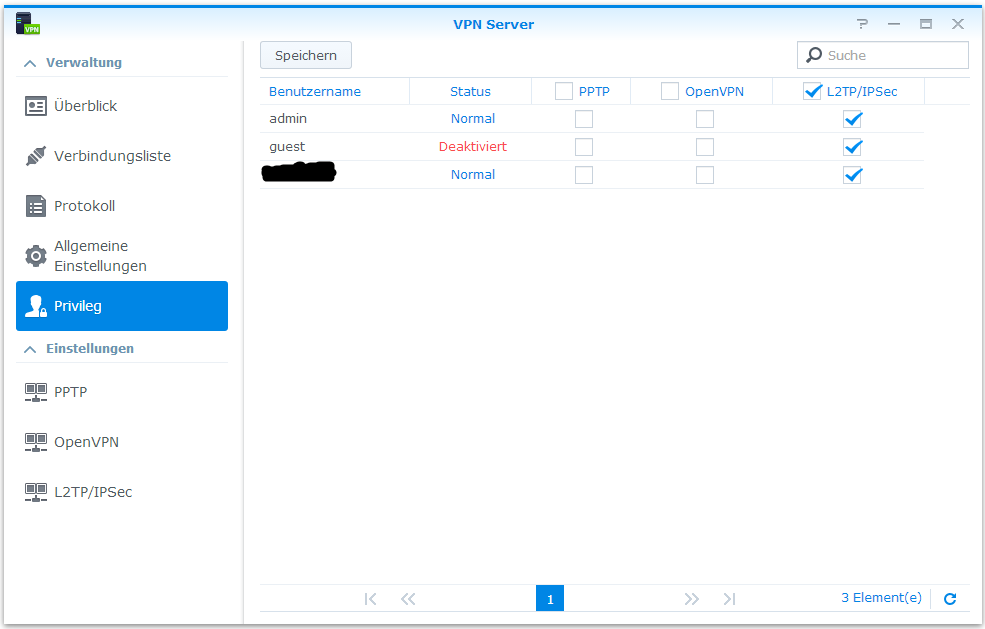
Task: Collapse the Verwaltung section
Action: tap(29, 62)
